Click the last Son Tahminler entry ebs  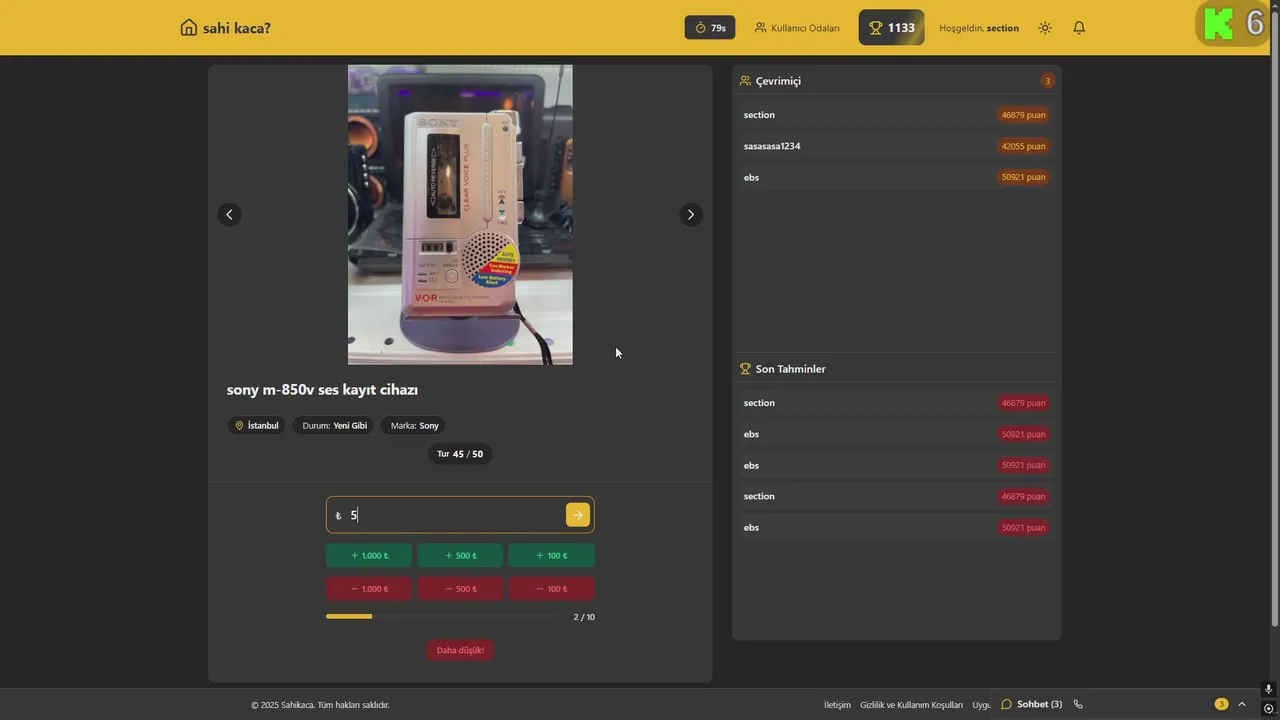click(896, 527)
